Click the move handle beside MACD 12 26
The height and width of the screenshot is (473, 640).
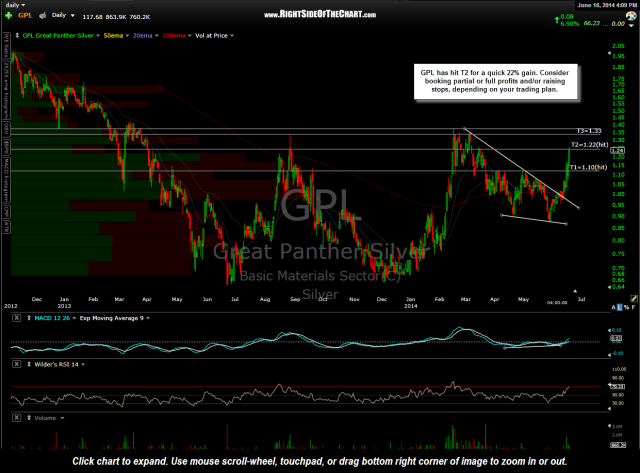point(29,318)
